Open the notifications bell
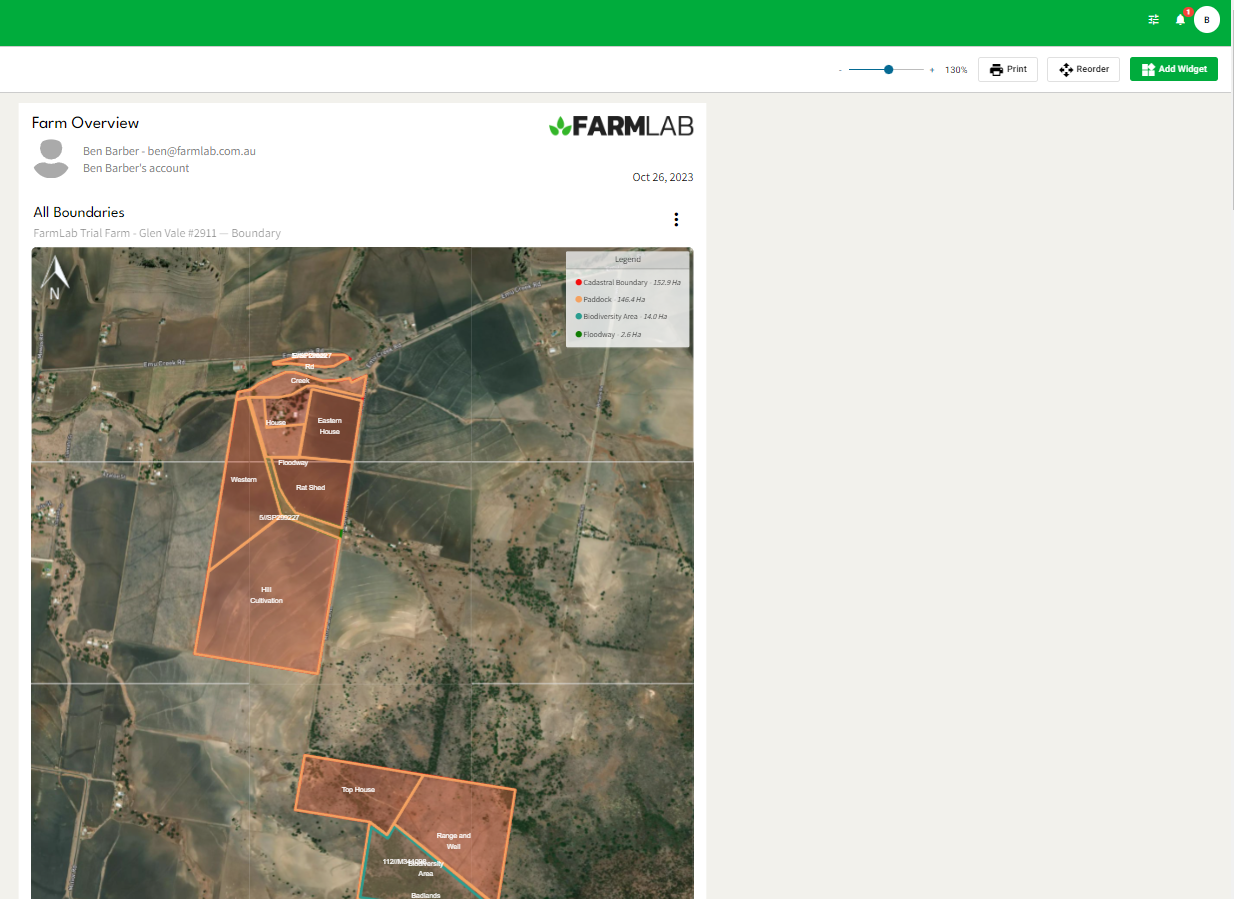The width and height of the screenshot is (1234, 899). pyautogui.click(x=1180, y=20)
